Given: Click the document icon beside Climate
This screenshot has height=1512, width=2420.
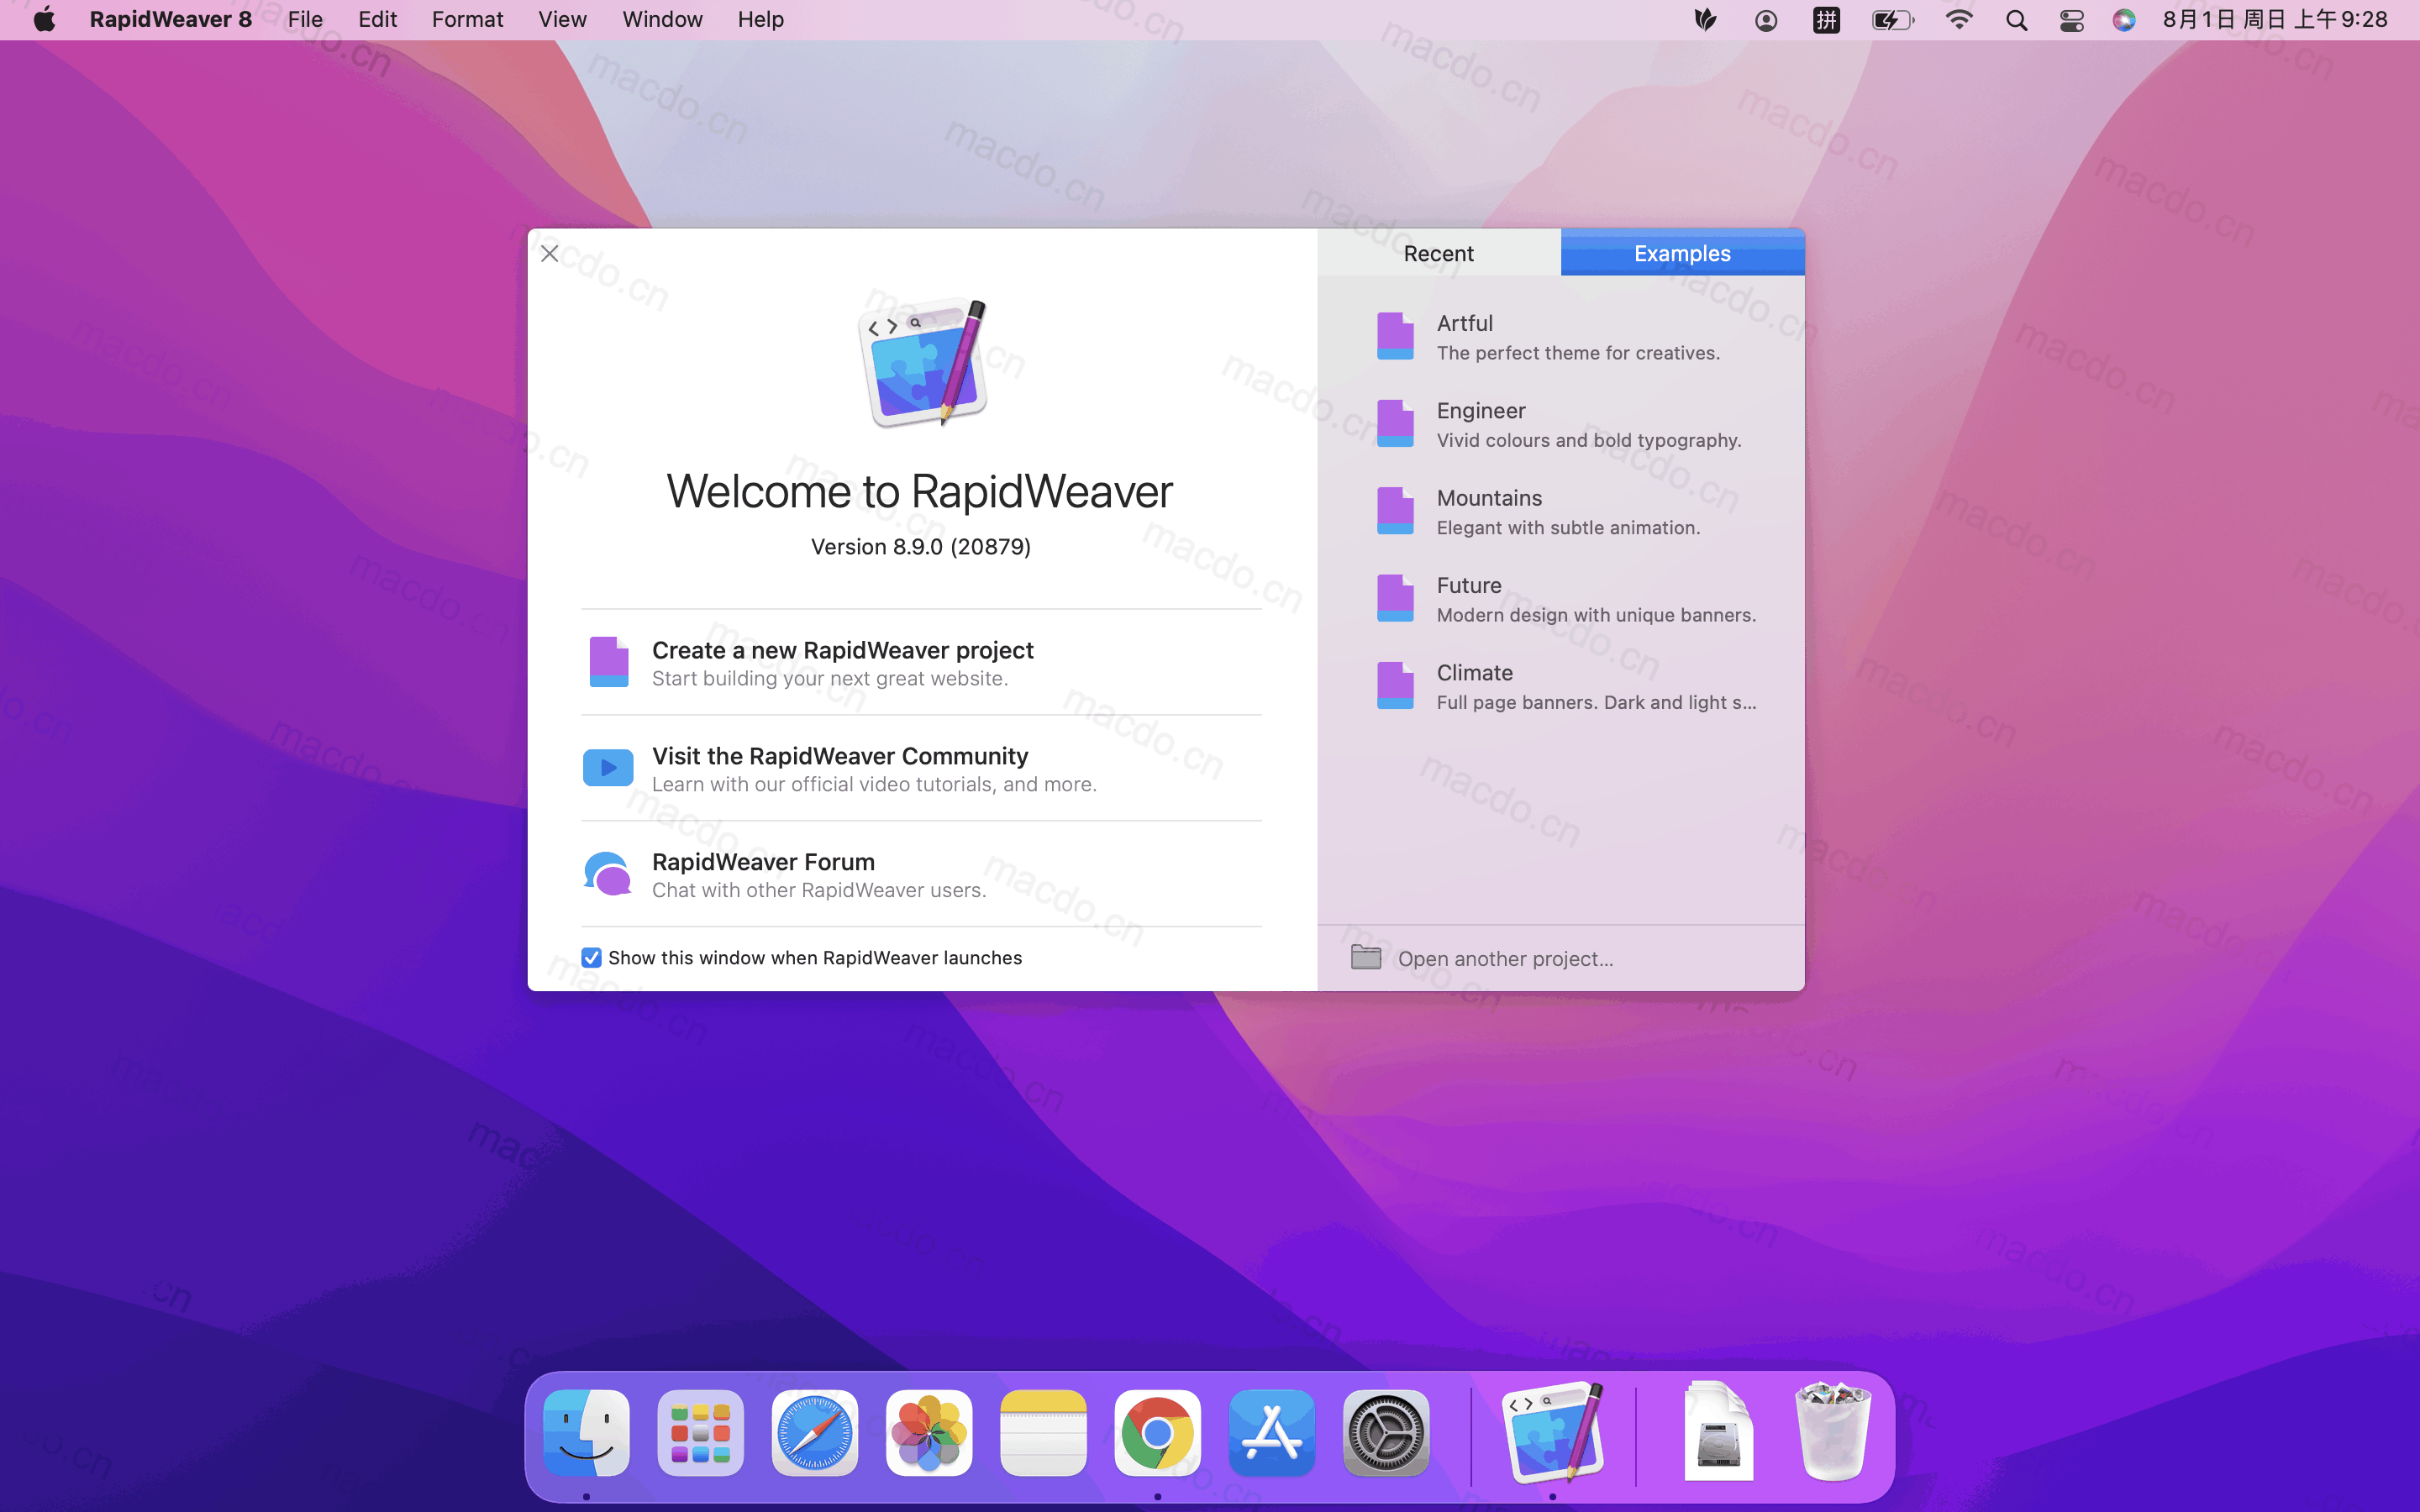Looking at the screenshot, I should [x=1395, y=685].
